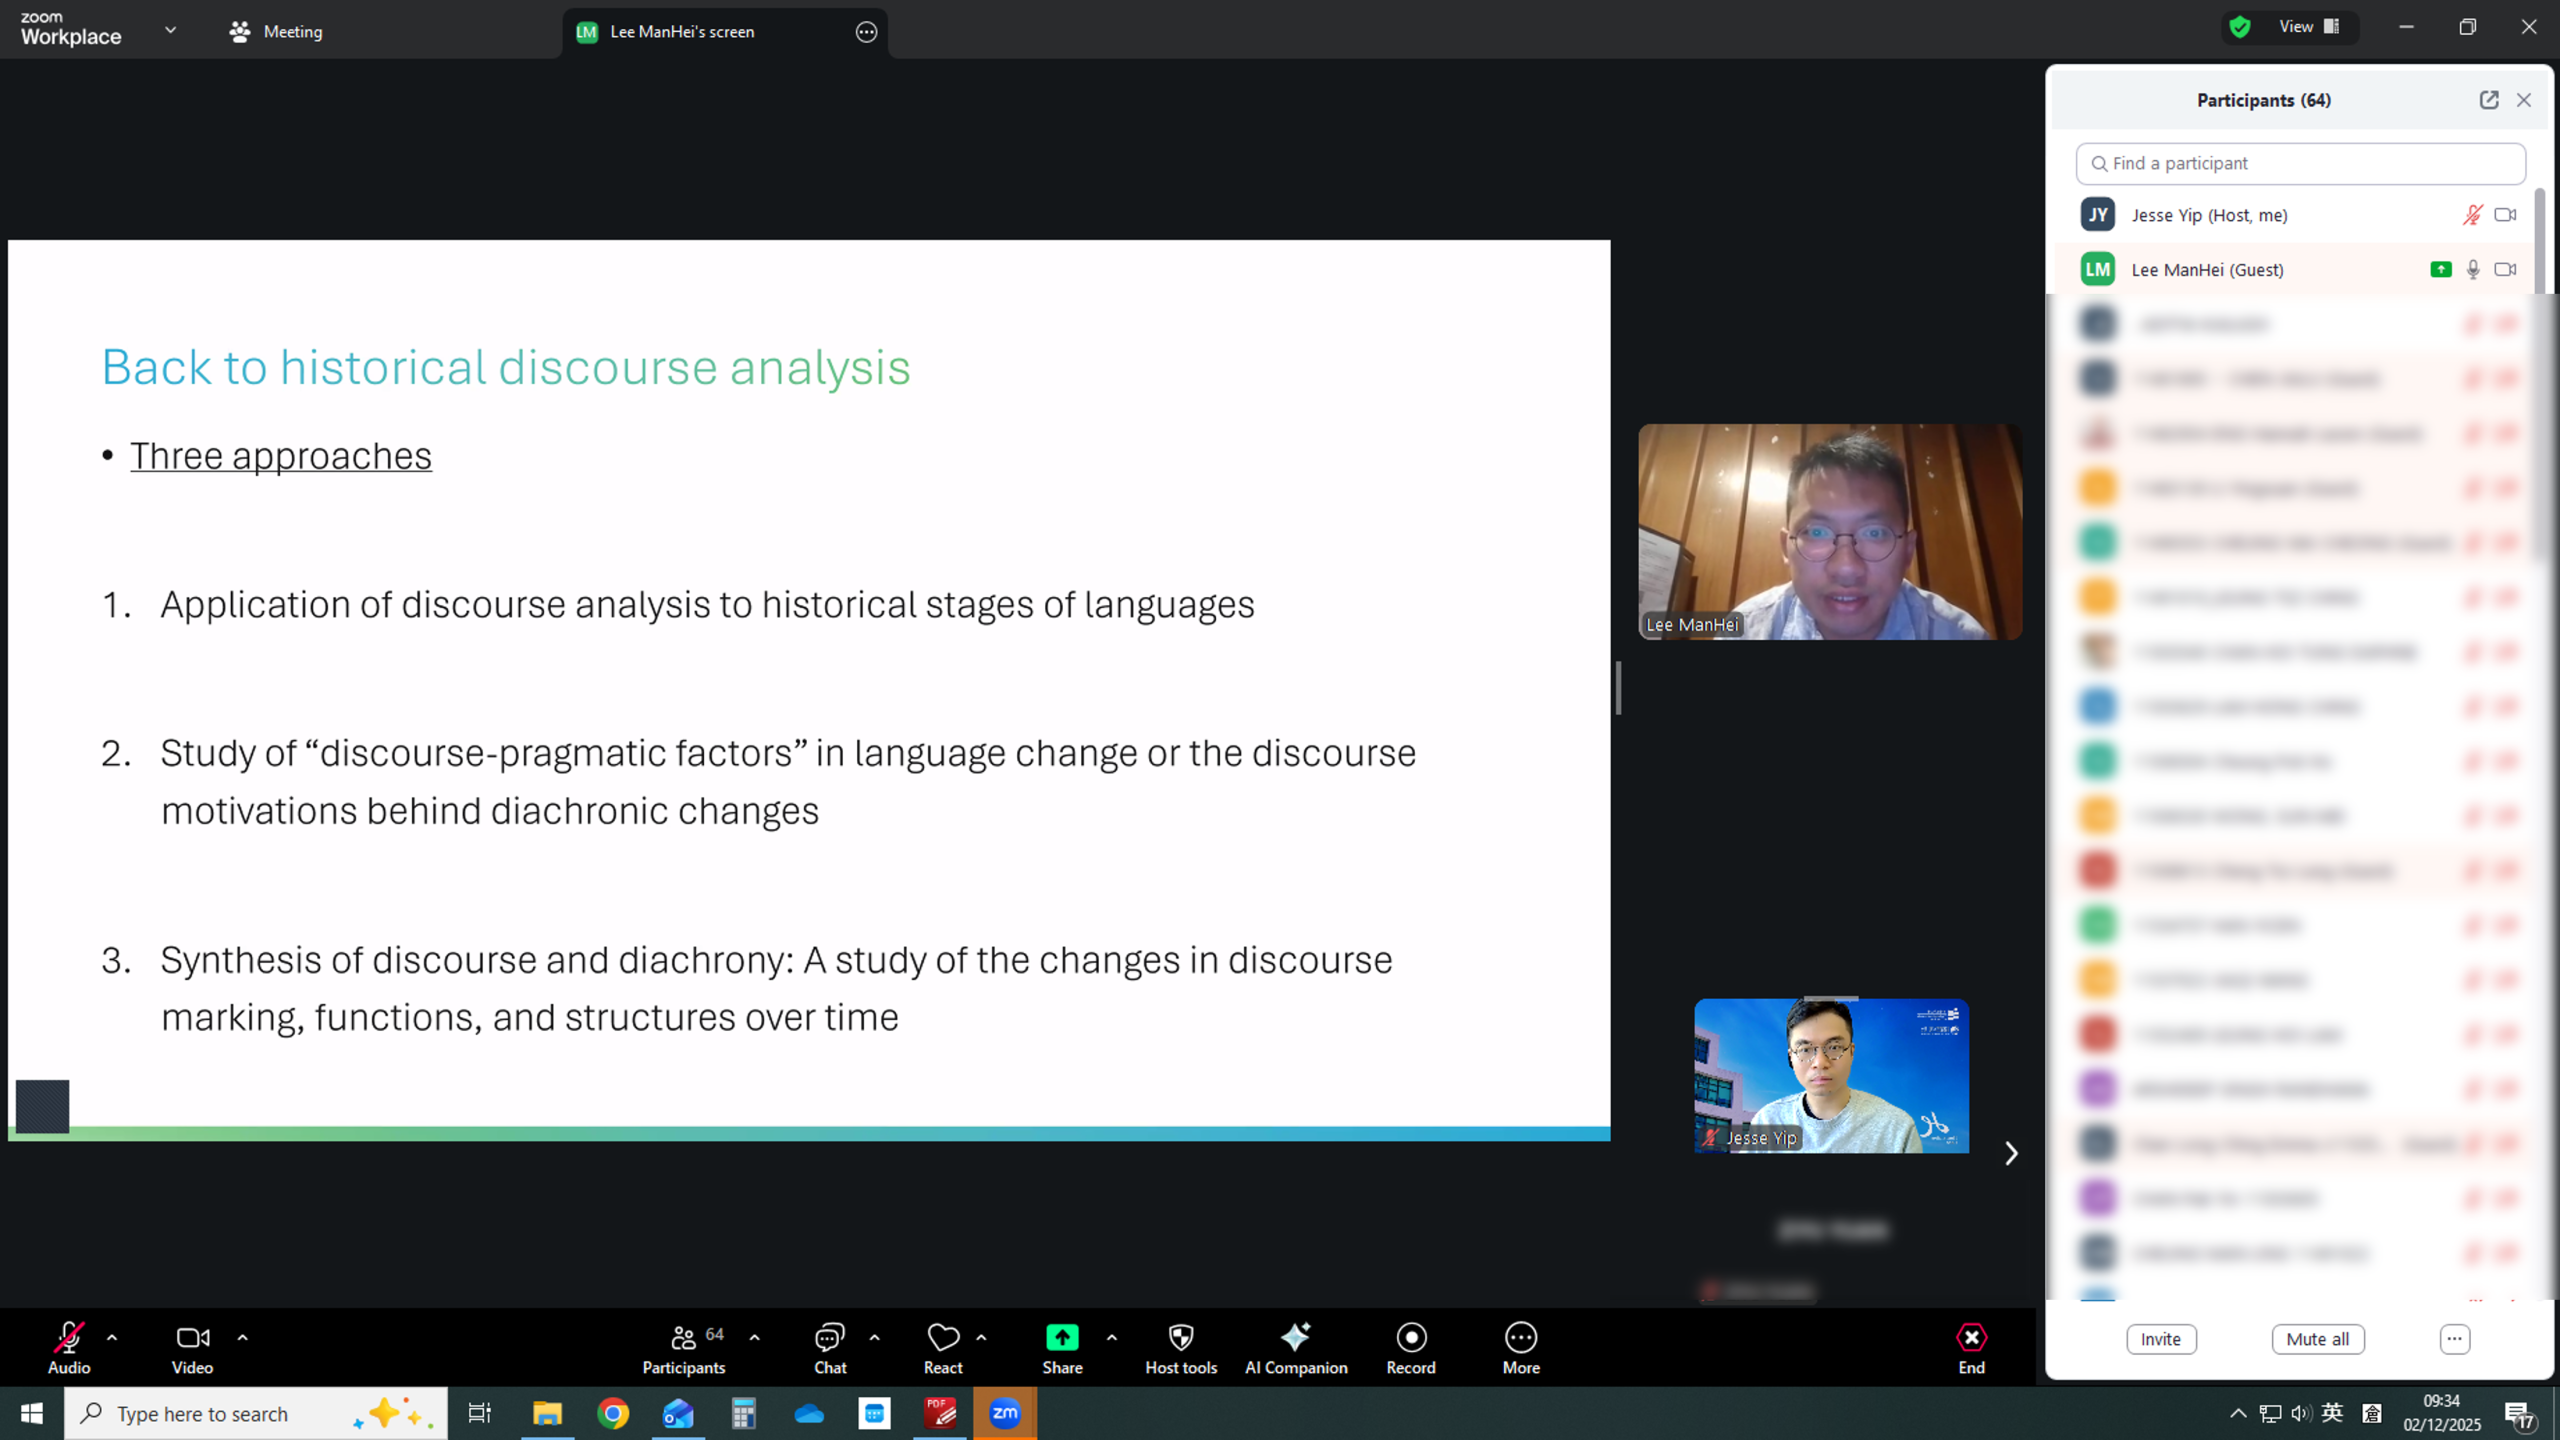
Task: Open Zoom Workplace dropdown chevron
Action: [x=171, y=30]
